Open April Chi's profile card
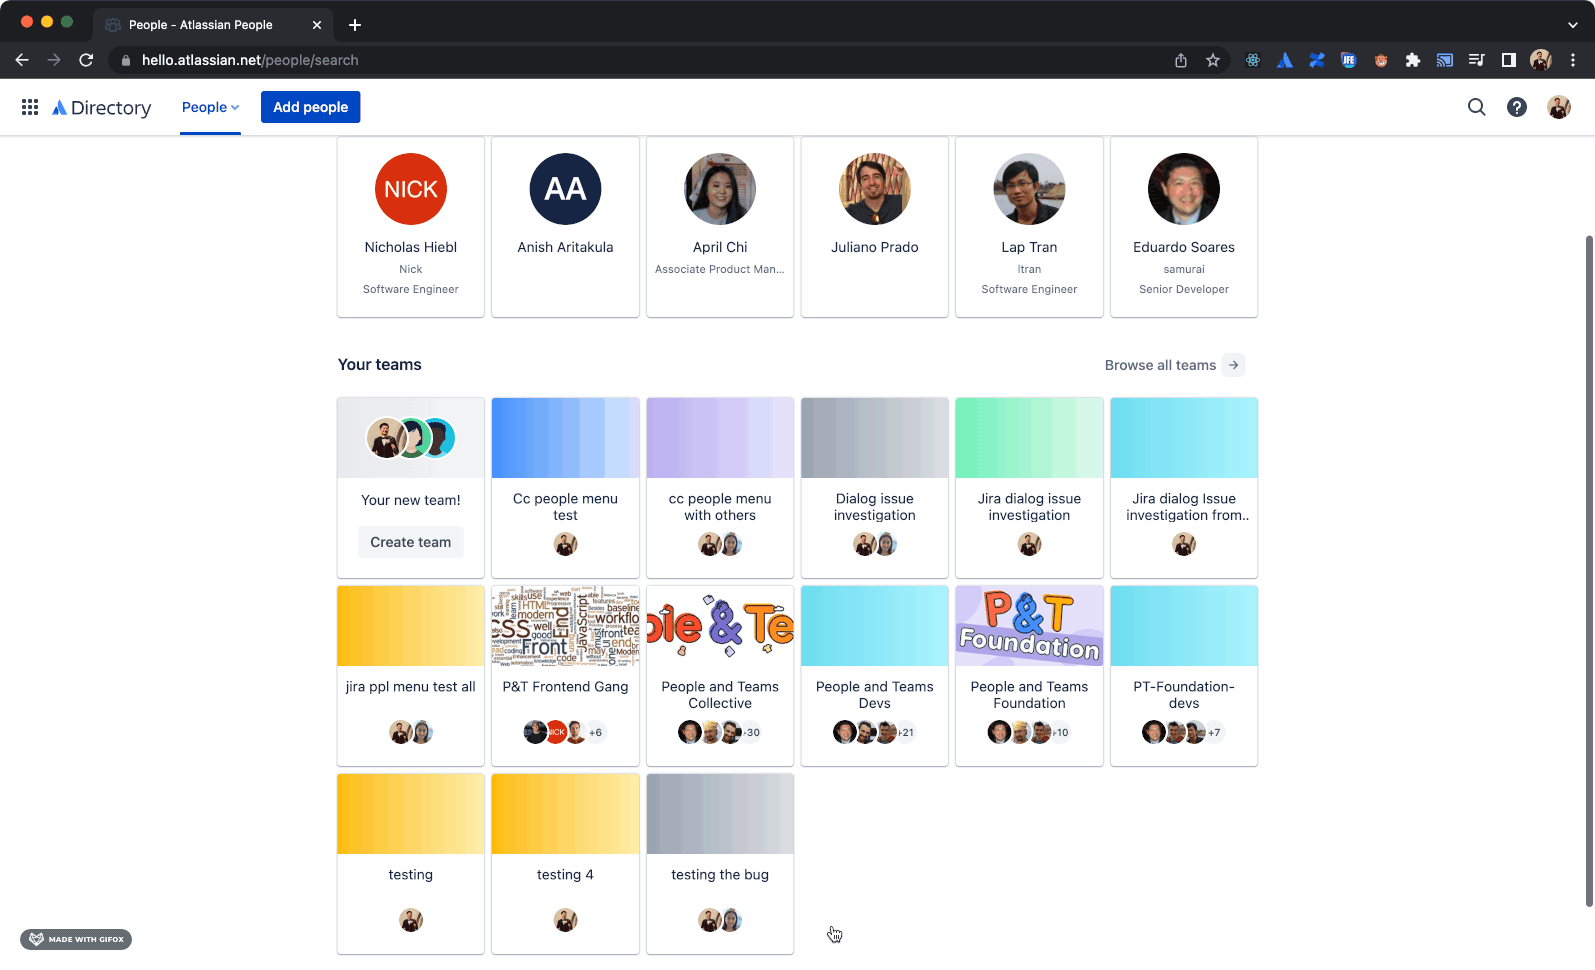This screenshot has width=1595, height=970. click(x=720, y=227)
